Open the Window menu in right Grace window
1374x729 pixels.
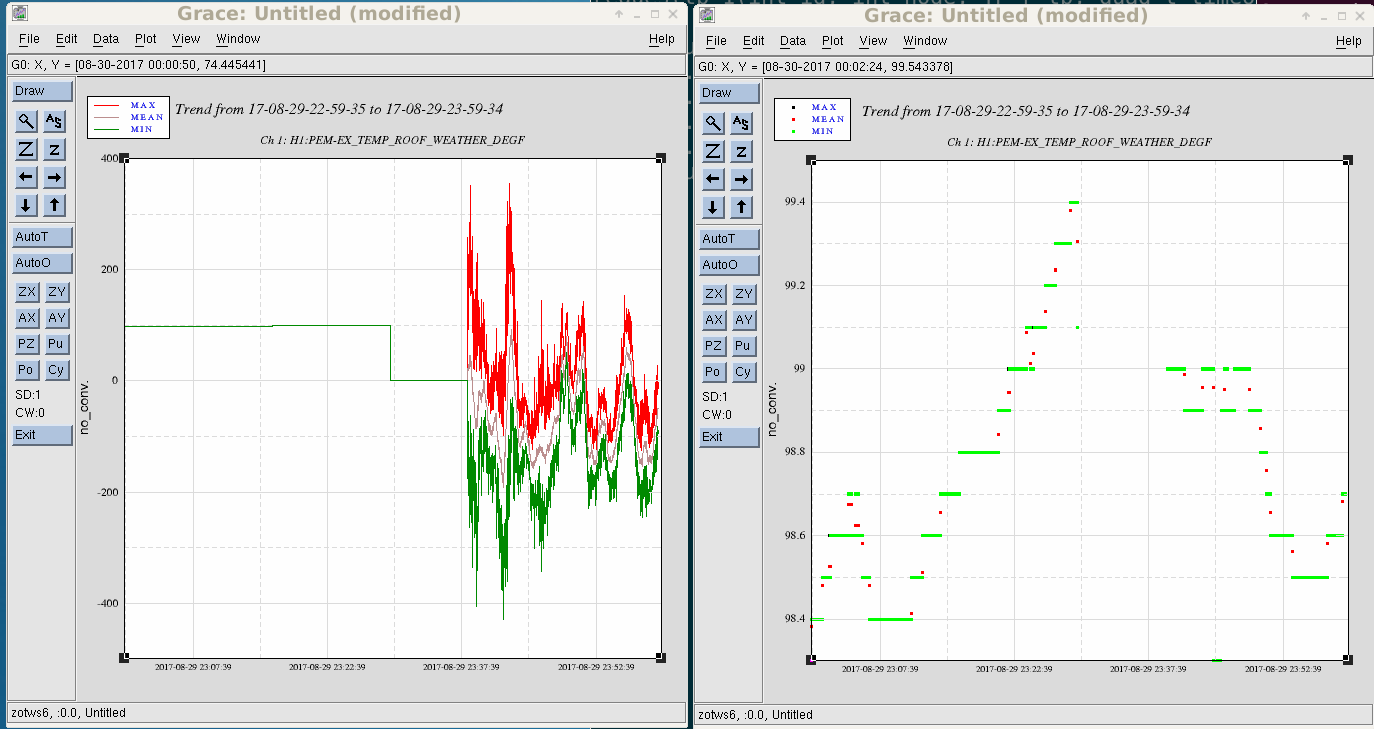pyautogui.click(x=924, y=41)
